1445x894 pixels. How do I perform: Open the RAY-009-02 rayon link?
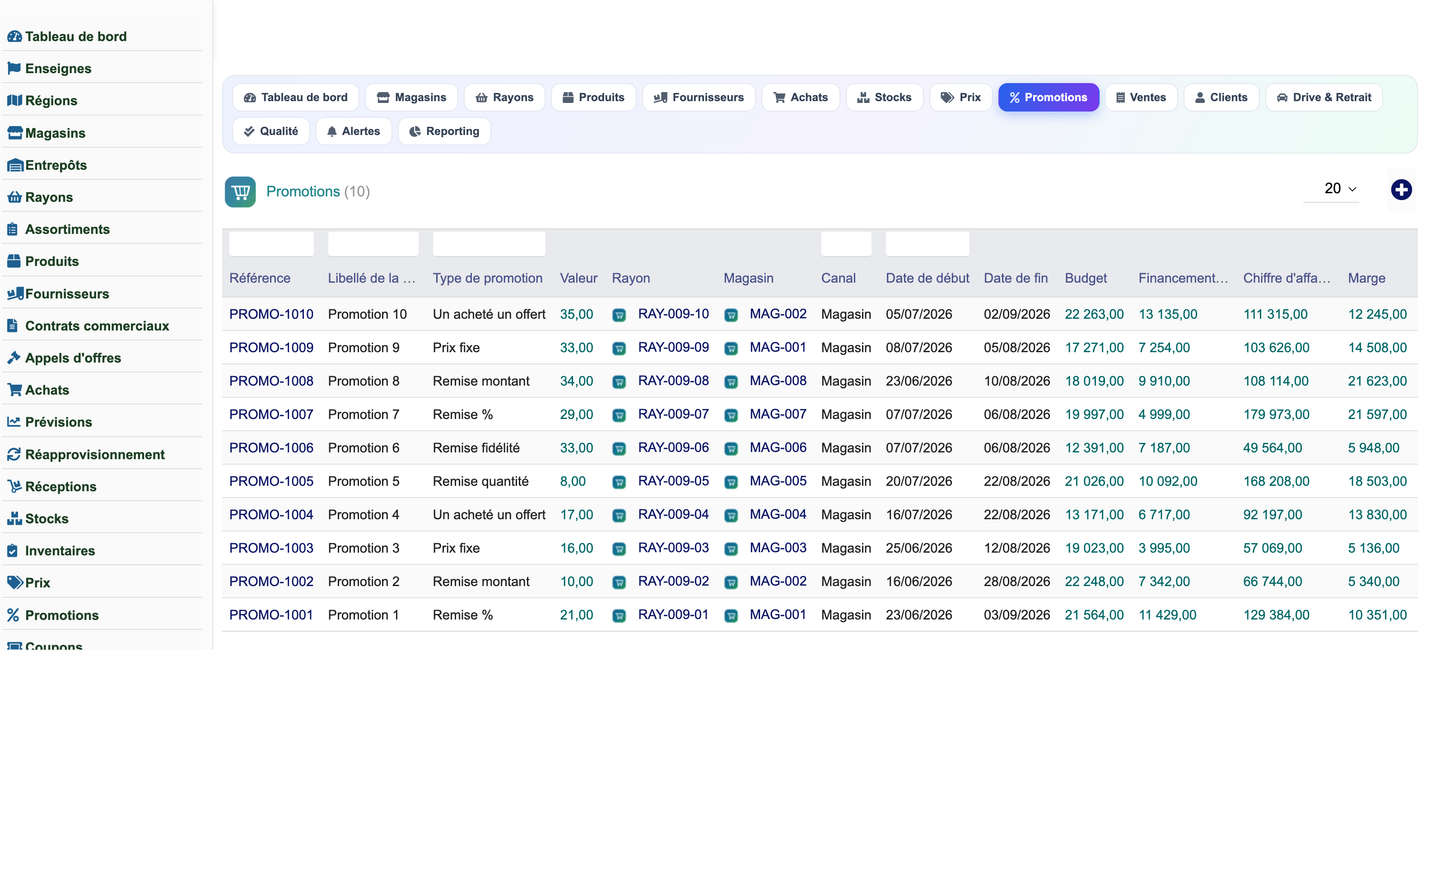coord(673,581)
